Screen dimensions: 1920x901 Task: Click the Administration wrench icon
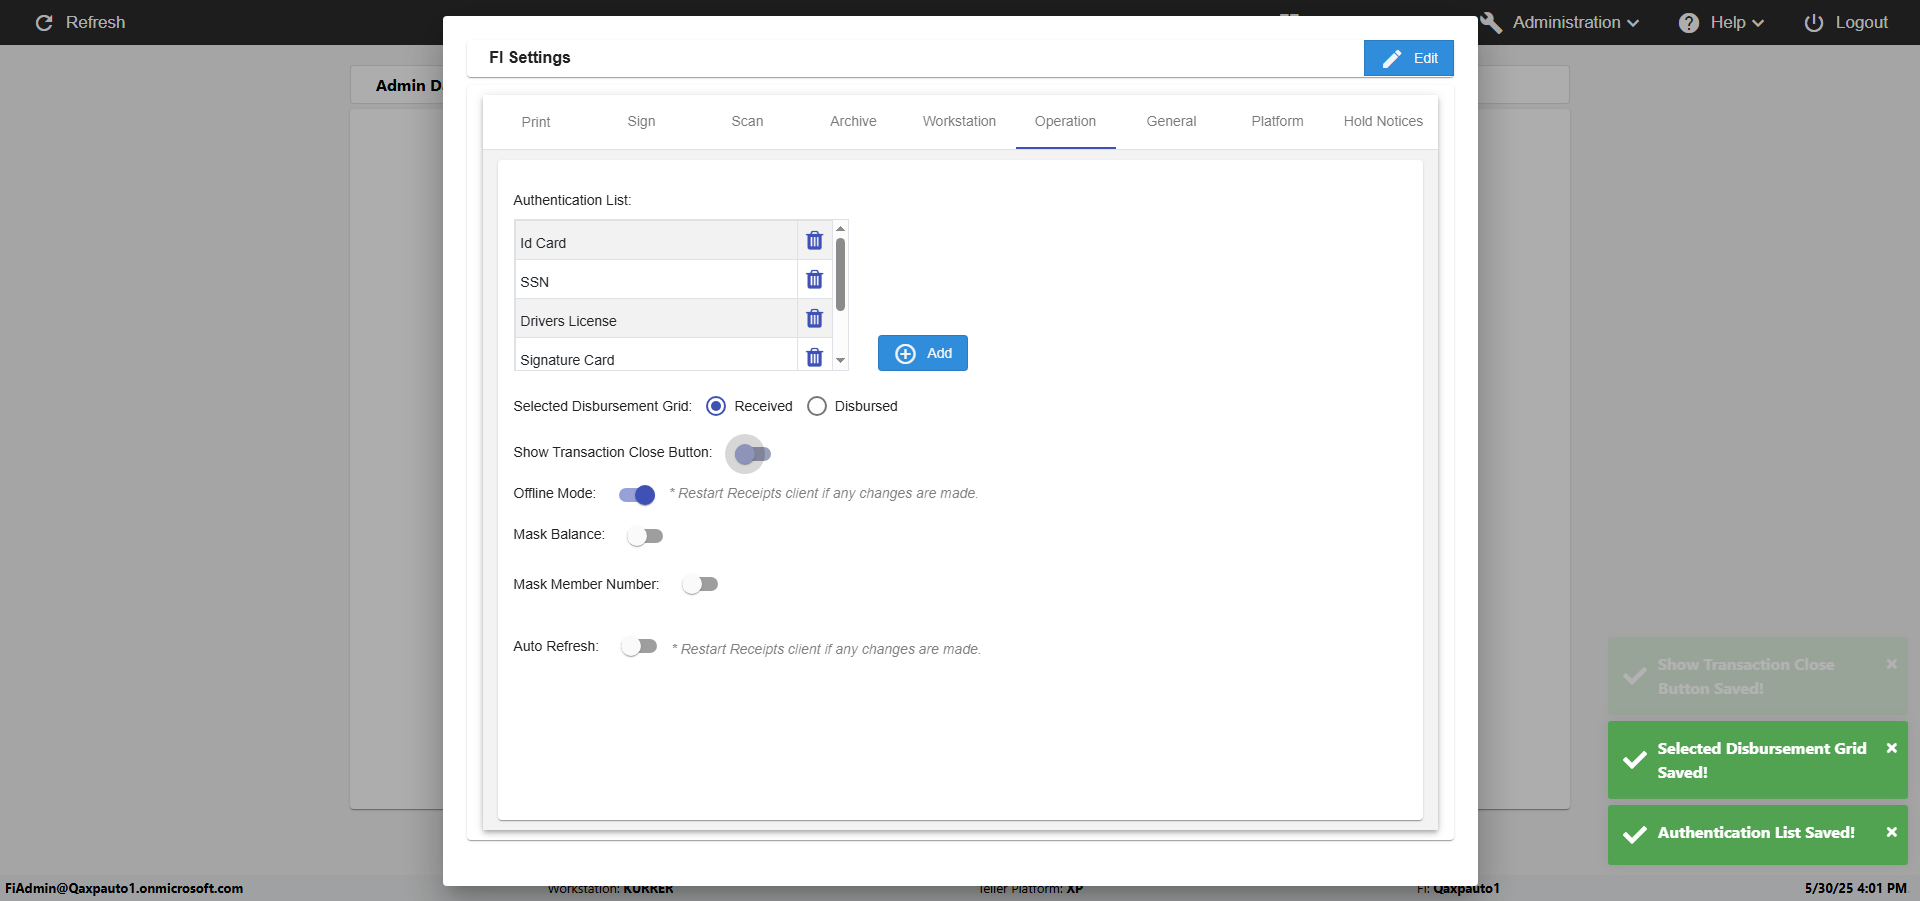coord(1491,23)
